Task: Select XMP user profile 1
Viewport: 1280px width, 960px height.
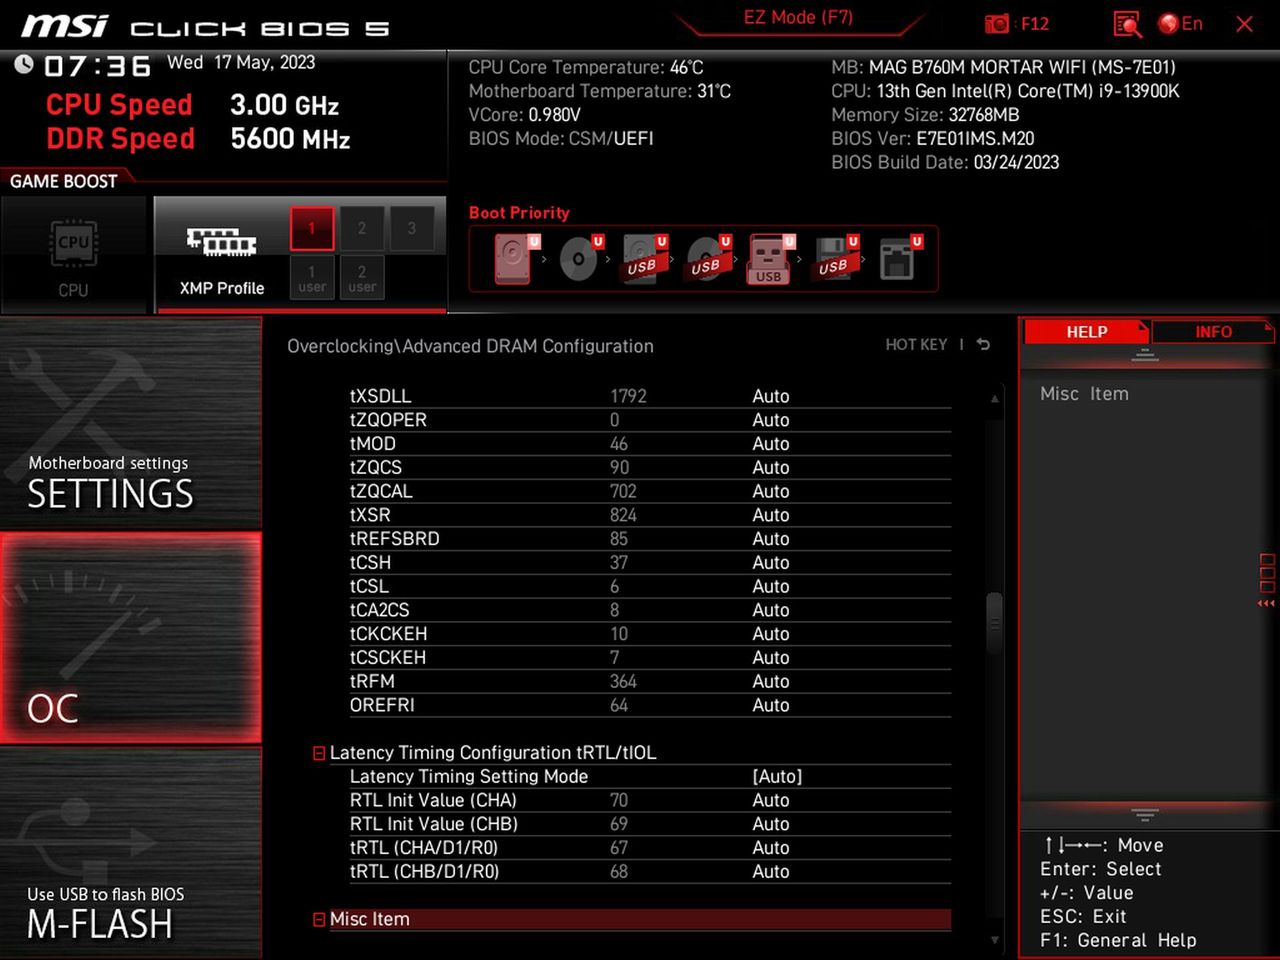Action: [x=312, y=278]
